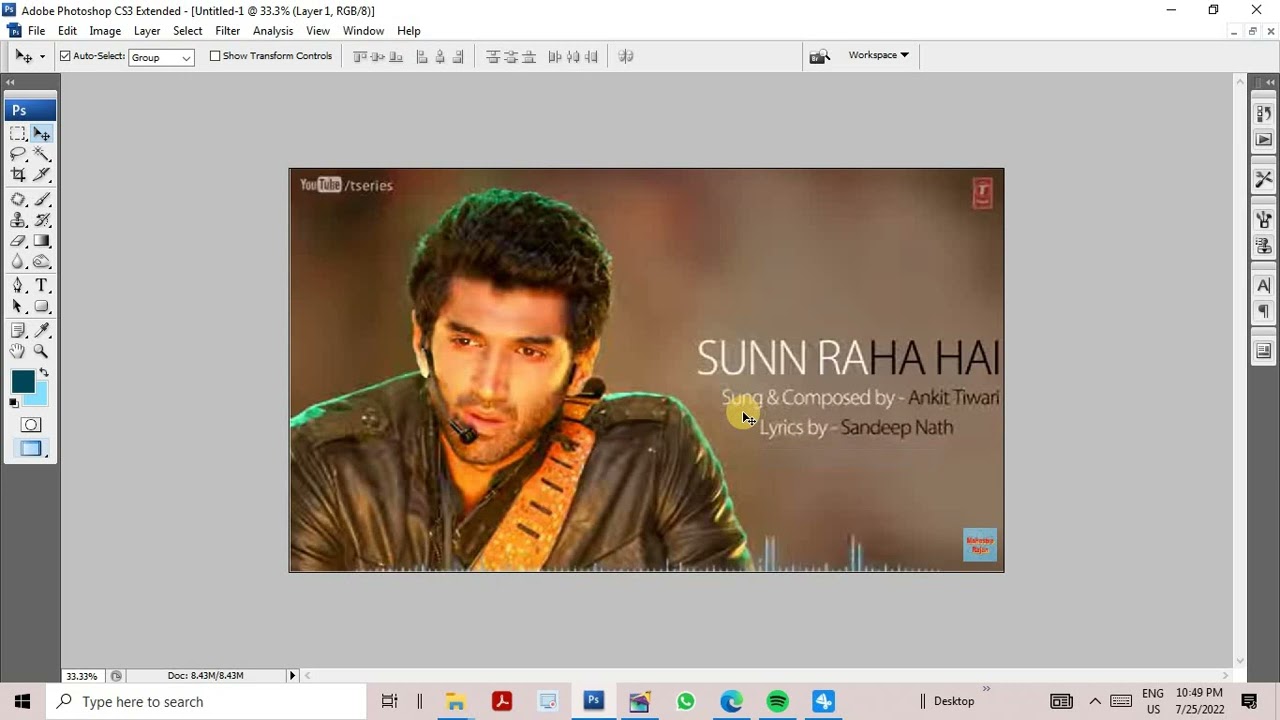
Task: Toggle Quick Mask mode
Action: [x=31, y=425]
